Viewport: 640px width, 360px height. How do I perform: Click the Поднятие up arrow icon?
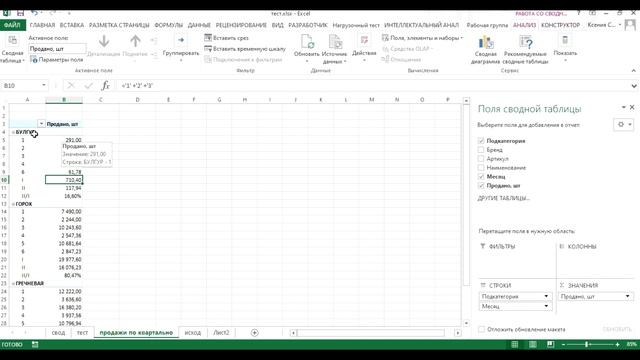[135, 41]
